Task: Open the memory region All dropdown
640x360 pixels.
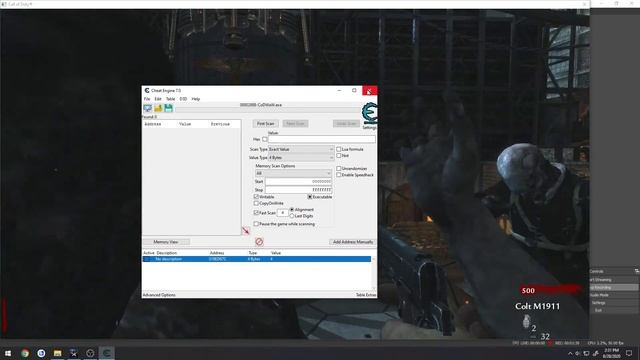Action: [293, 173]
